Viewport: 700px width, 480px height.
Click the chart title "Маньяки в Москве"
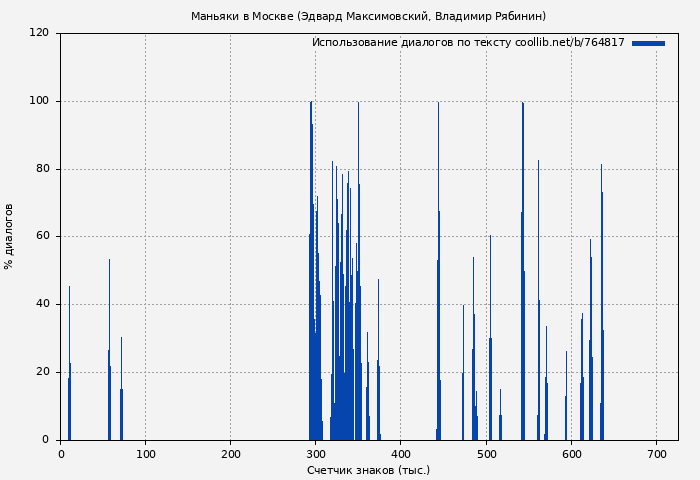tap(368, 16)
